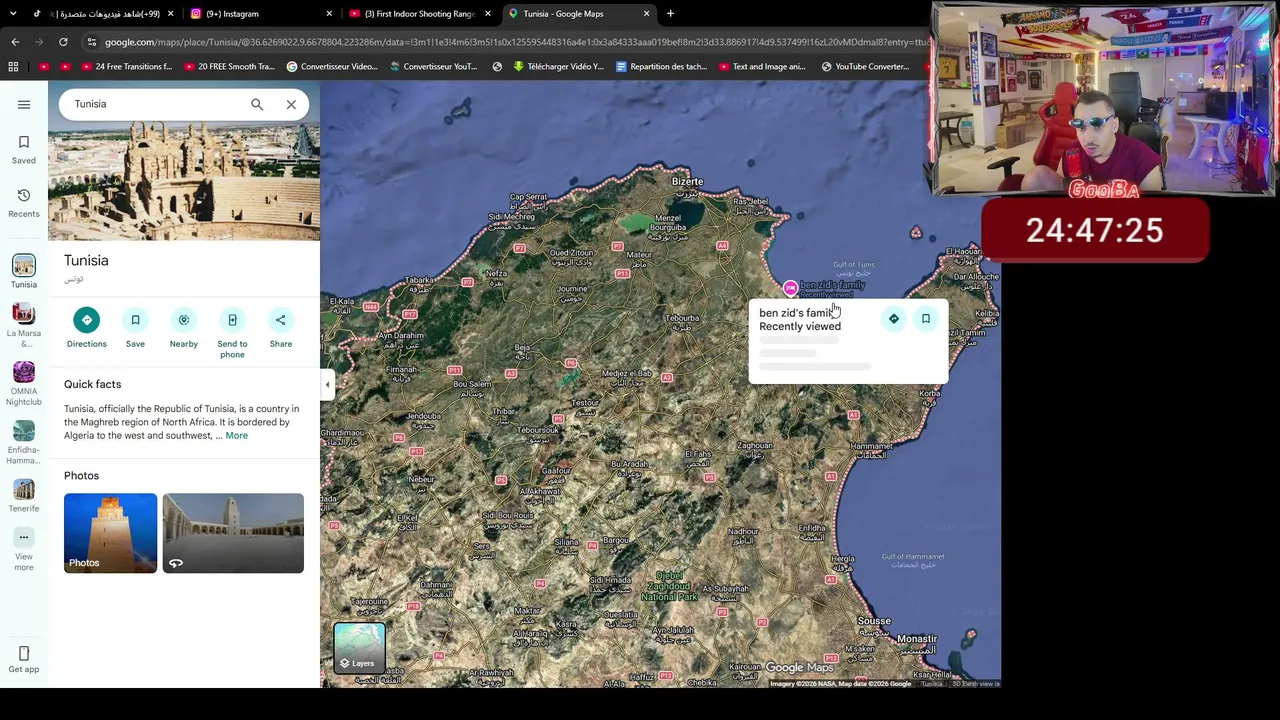Click ben zid's family title in popup
Screen dimensions: 1280x720
(x=797, y=313)
